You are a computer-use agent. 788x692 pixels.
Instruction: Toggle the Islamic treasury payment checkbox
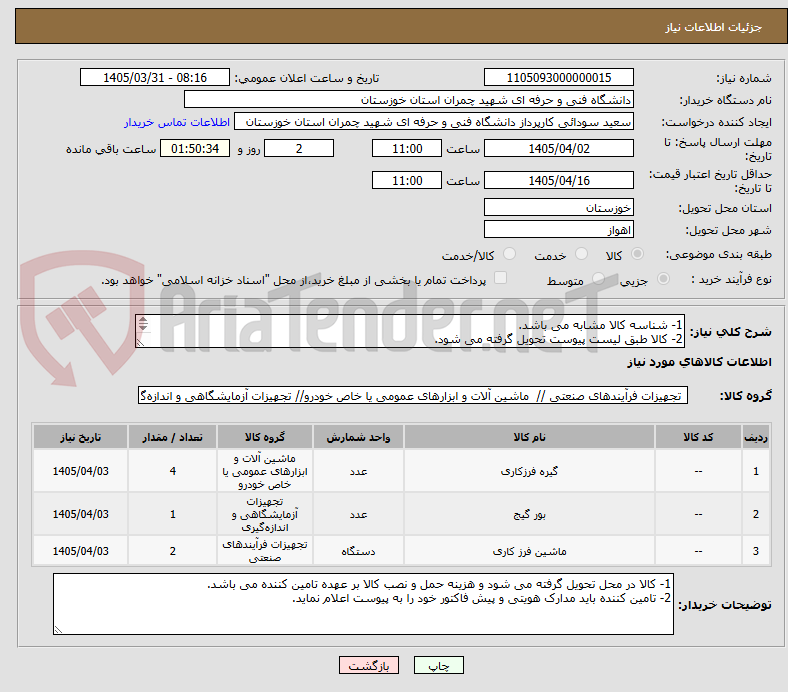click(501, 278)
